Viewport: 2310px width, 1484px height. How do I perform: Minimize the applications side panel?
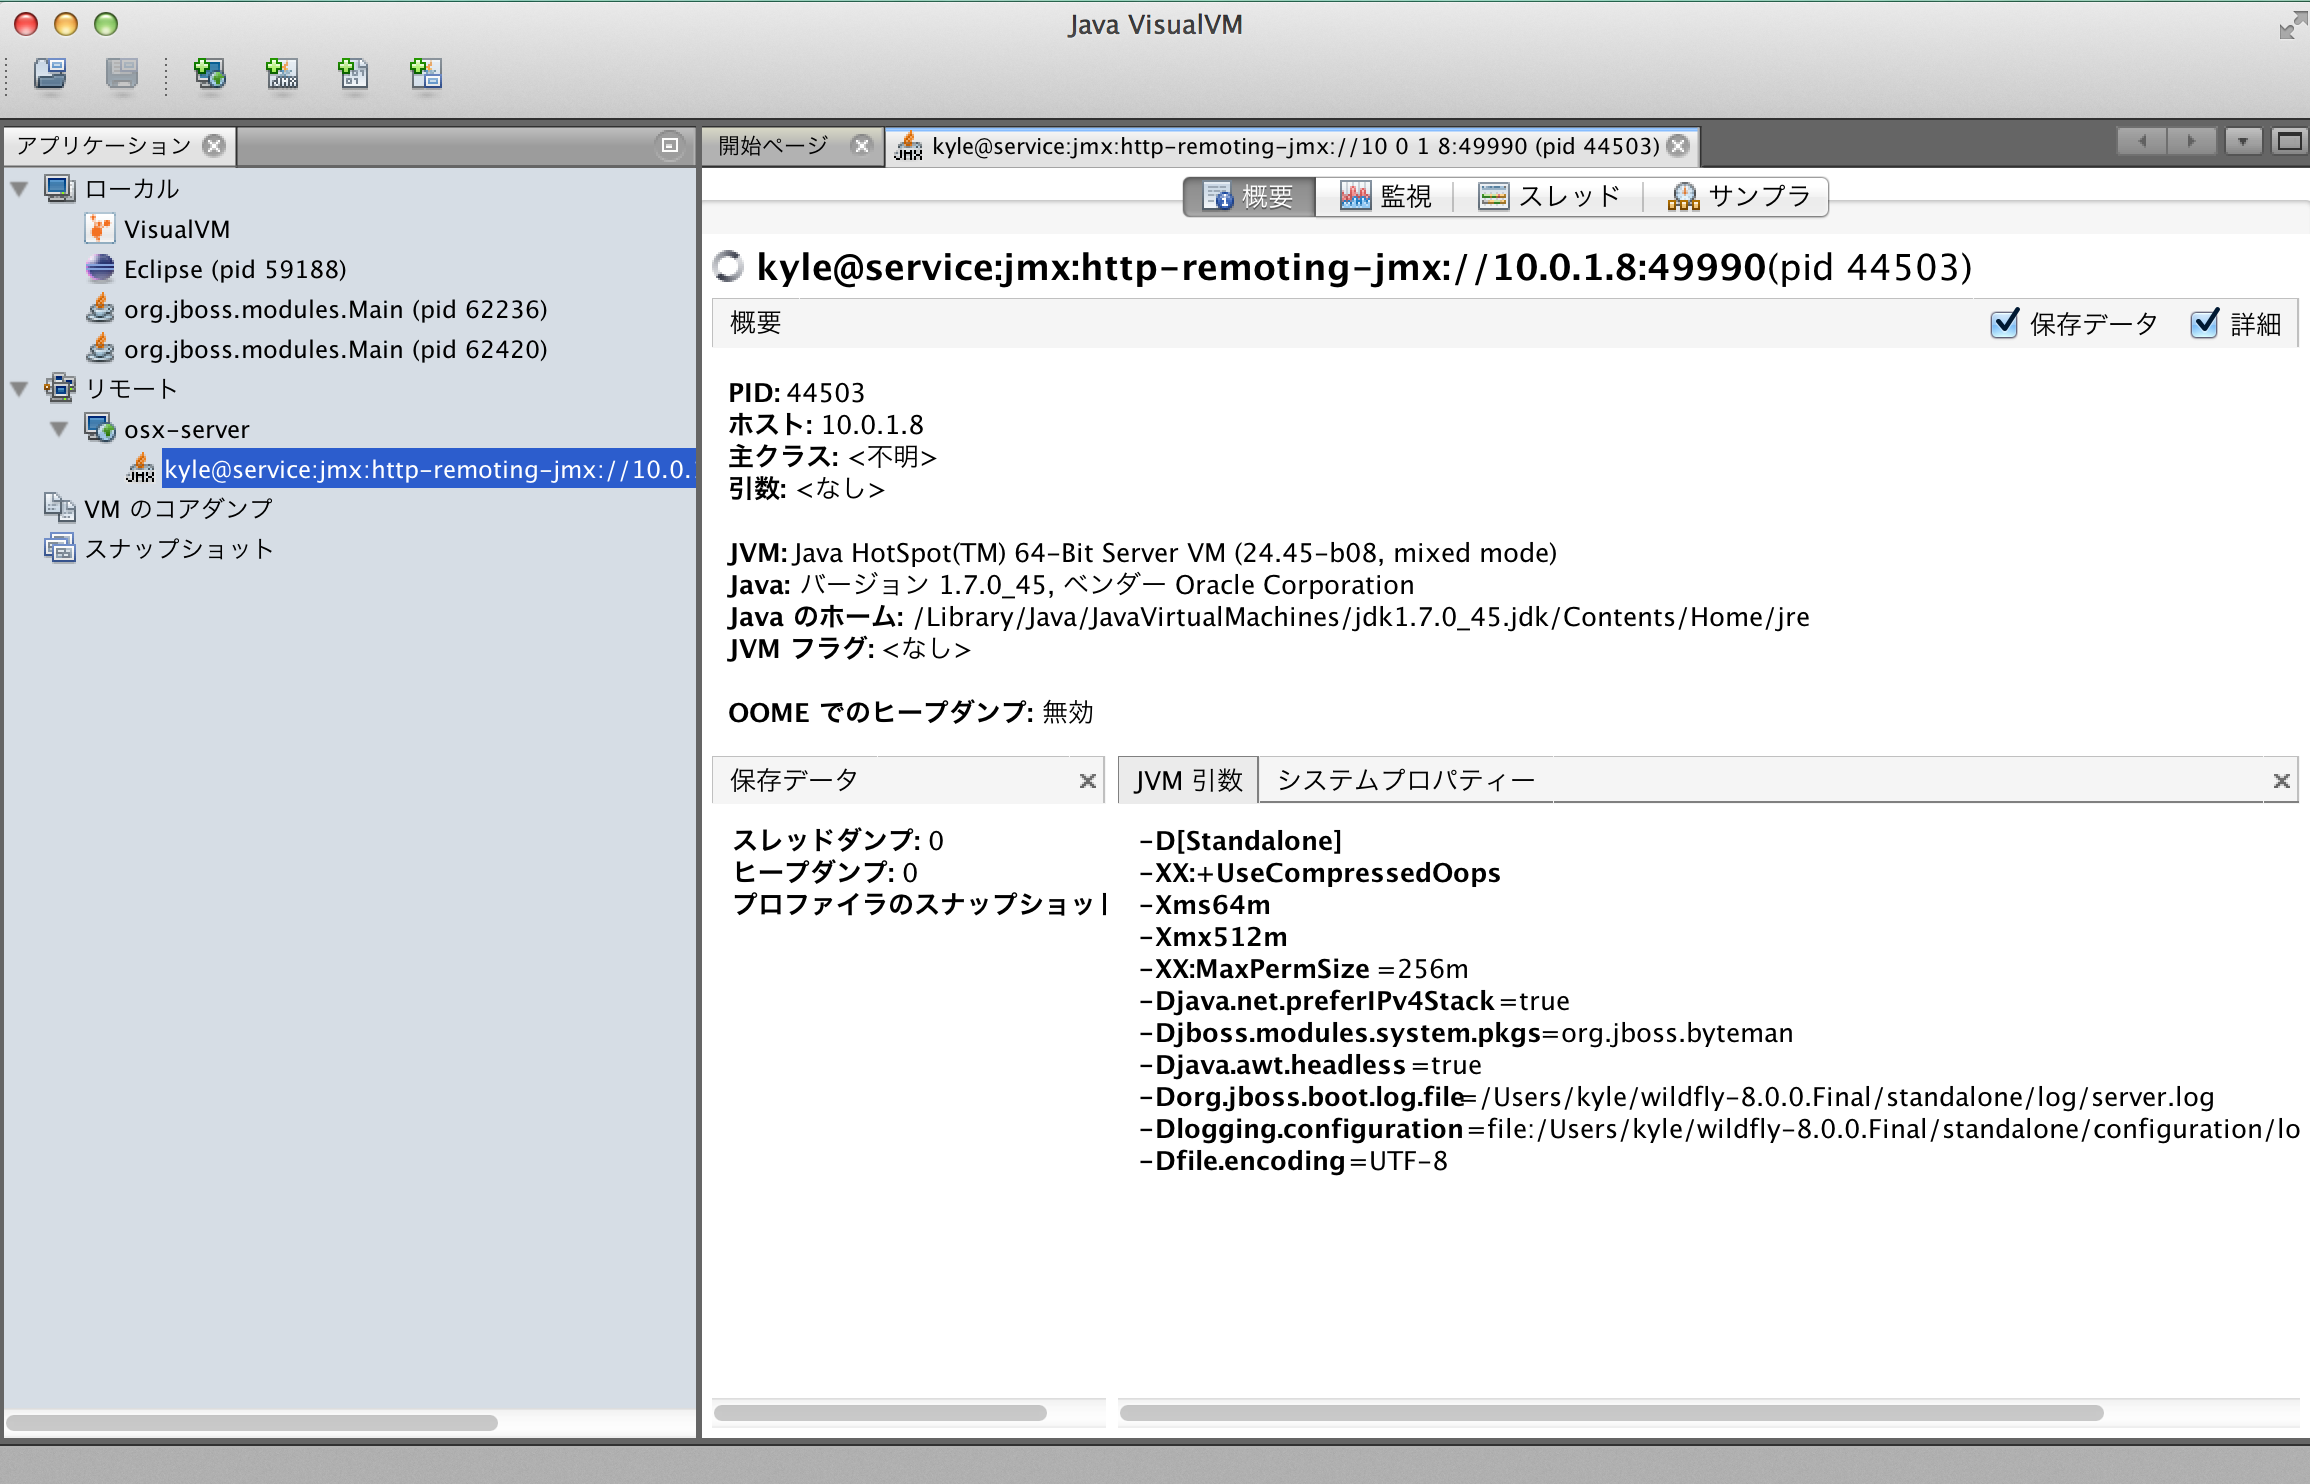coord(670,146)
